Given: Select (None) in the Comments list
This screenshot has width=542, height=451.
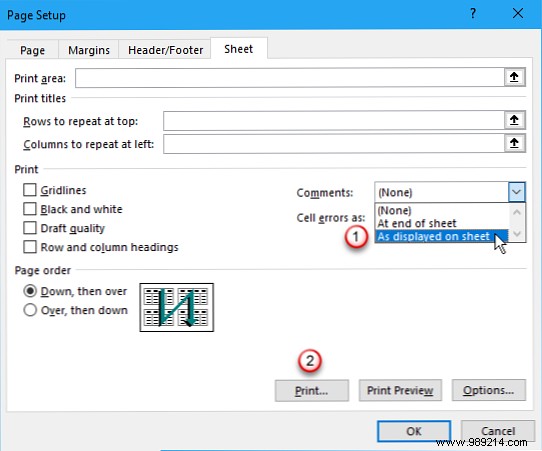Looking at the screenshot, I should click(442, 210).
